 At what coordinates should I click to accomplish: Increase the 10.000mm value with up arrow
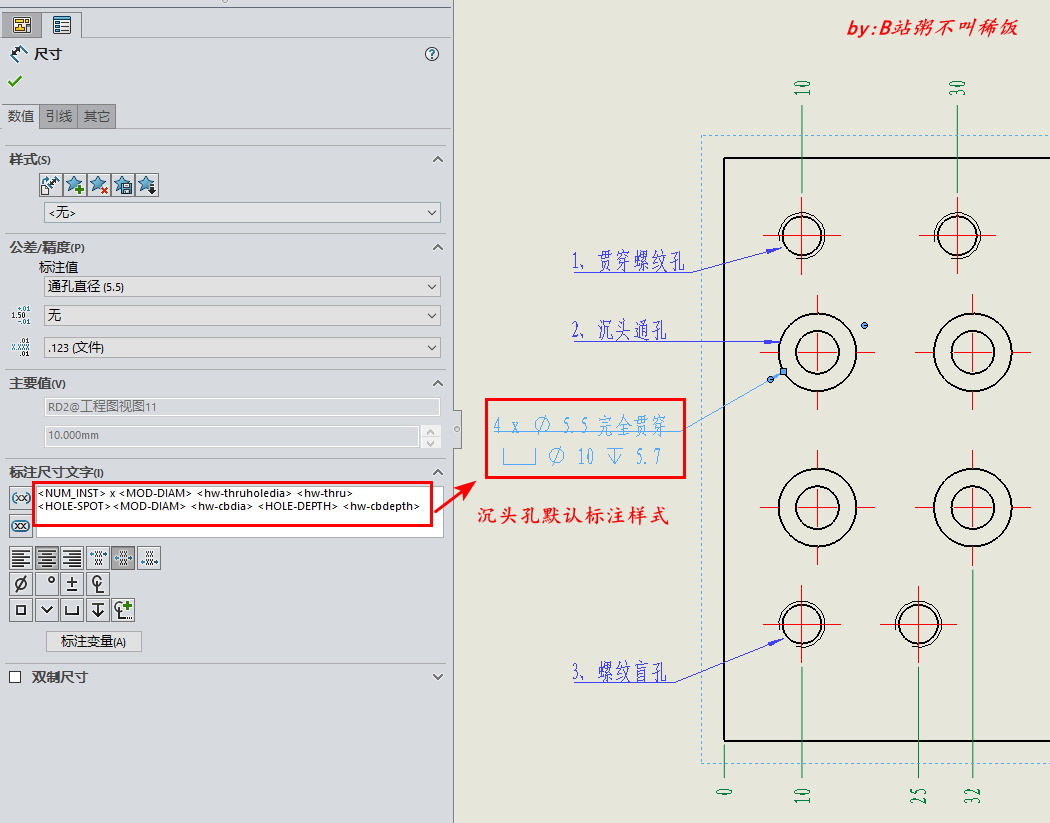click(x=431, y=431)
